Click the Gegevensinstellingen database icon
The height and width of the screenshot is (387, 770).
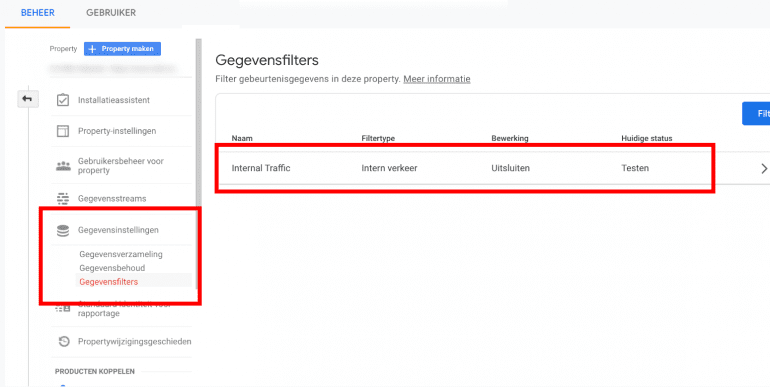tap(63, 230)
